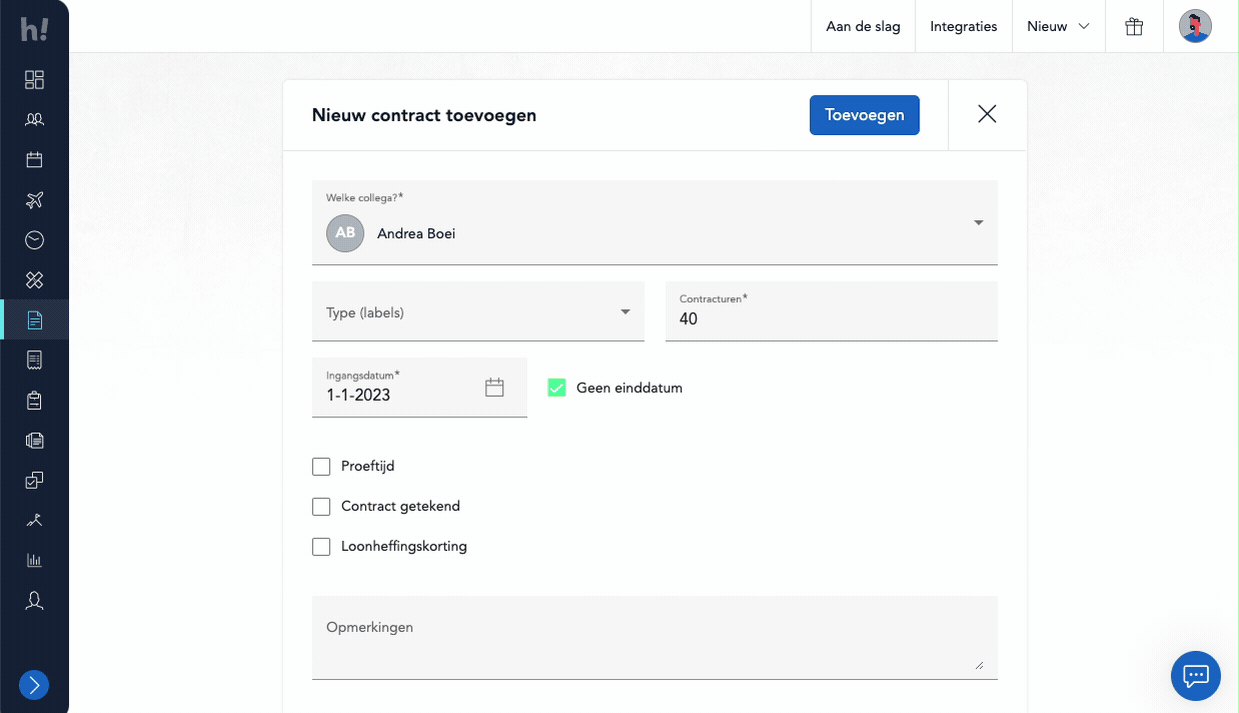The width and height of the screenshot is (1239, 713).
Task: Open Aan de slag menu item
Action: tap(863, 26)
